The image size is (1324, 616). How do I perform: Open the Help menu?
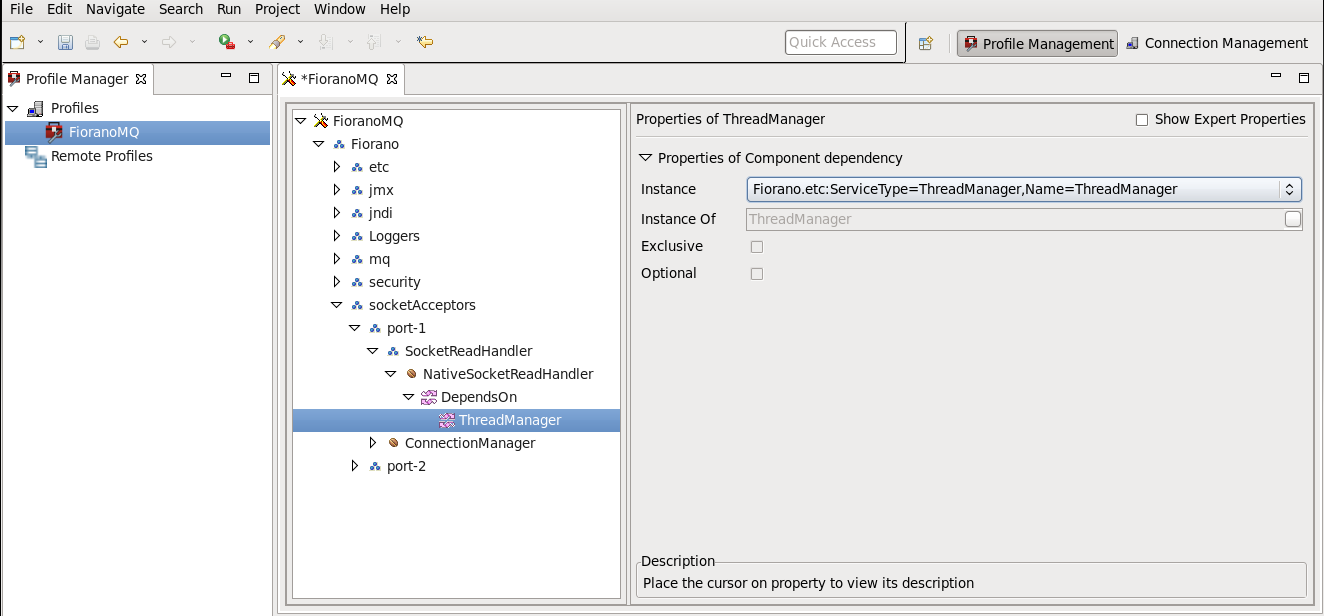(x=395, y=9)
